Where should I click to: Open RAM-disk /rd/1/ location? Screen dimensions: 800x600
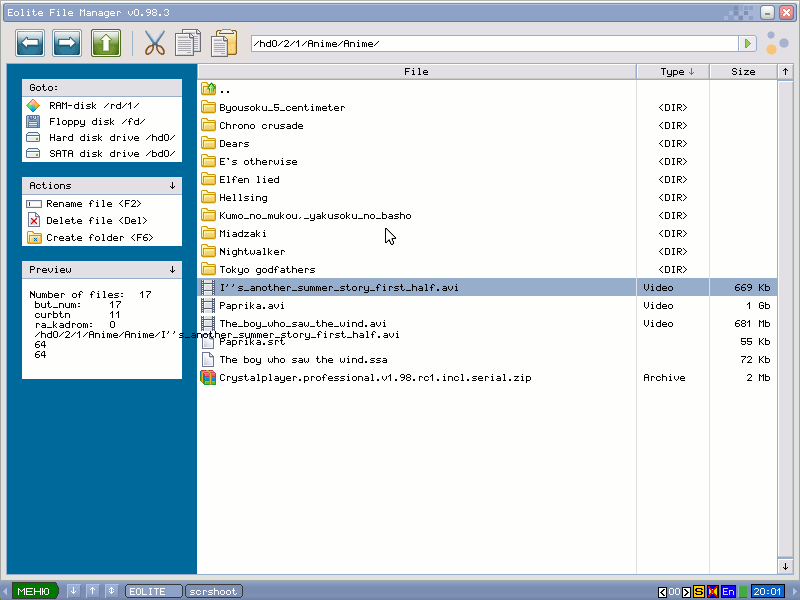(x=93, y=105)
